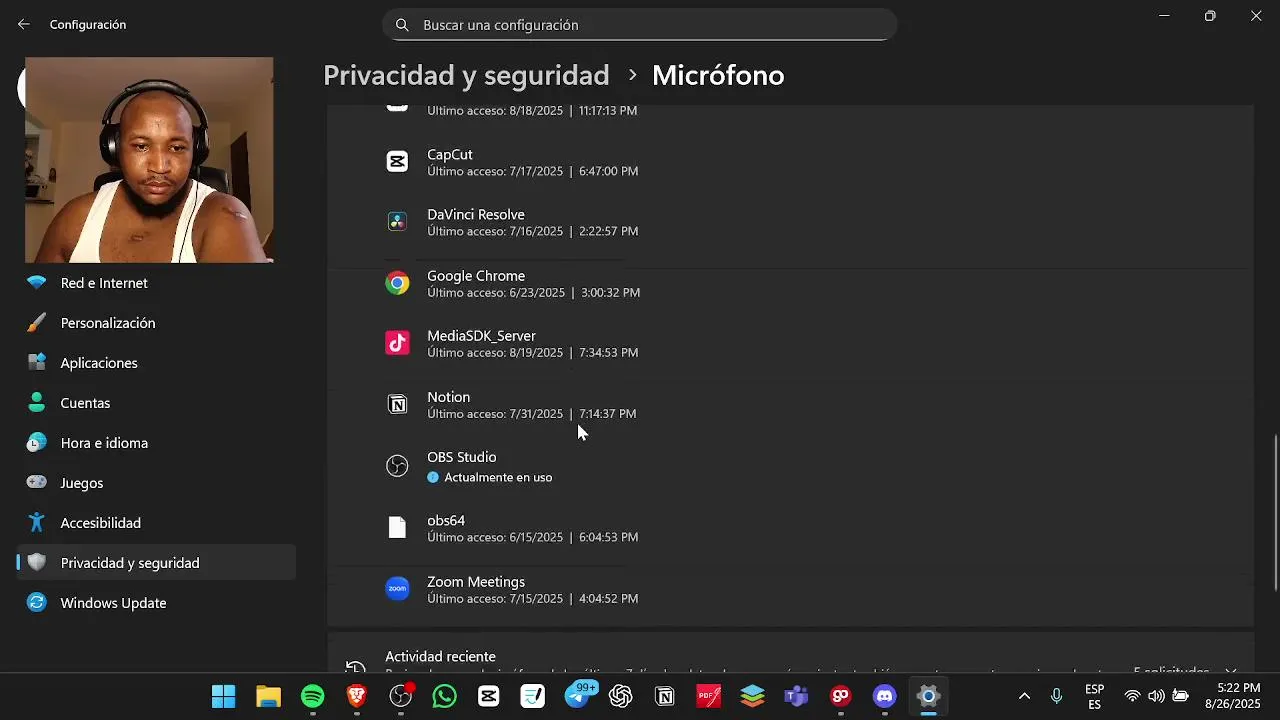The width and height of the screenshot is (1280, 720).
Task: Open WhatsApp from the taskbar
Action: click(x=444, y=696)
